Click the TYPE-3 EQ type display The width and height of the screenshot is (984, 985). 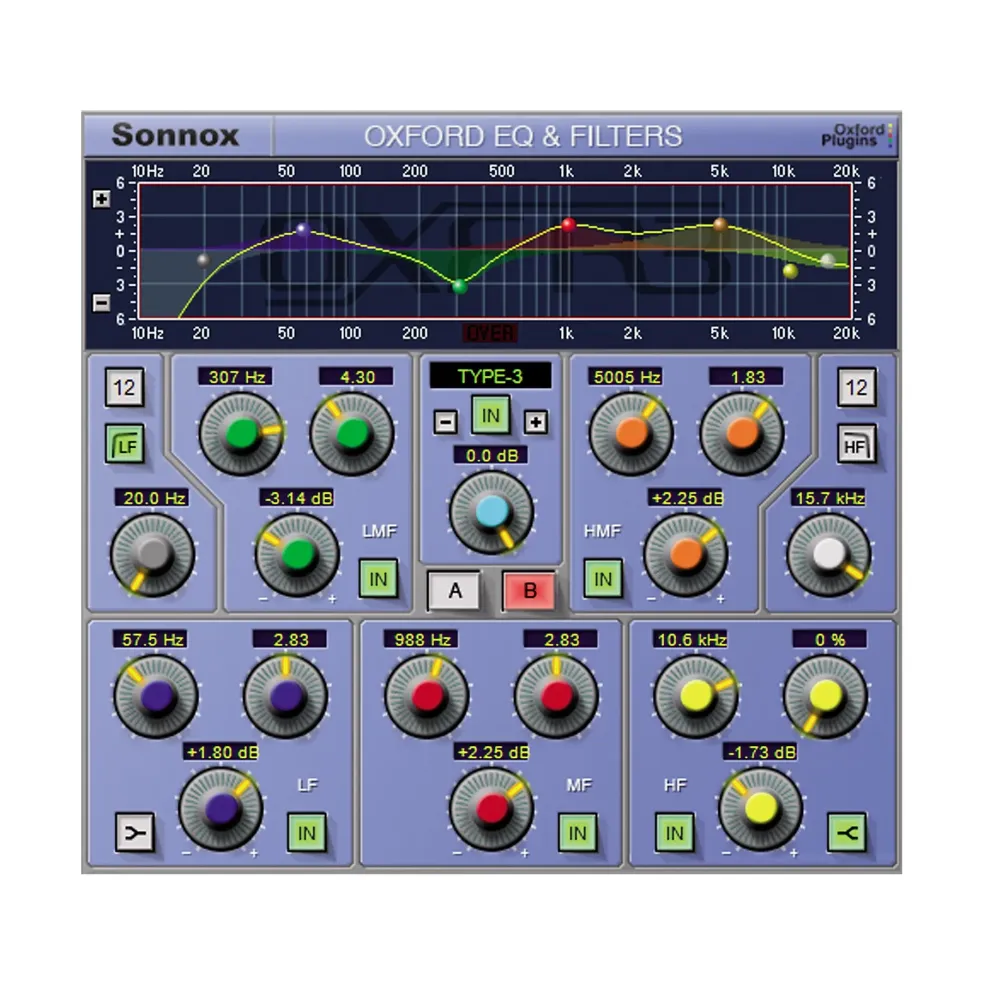pos(490,376)
